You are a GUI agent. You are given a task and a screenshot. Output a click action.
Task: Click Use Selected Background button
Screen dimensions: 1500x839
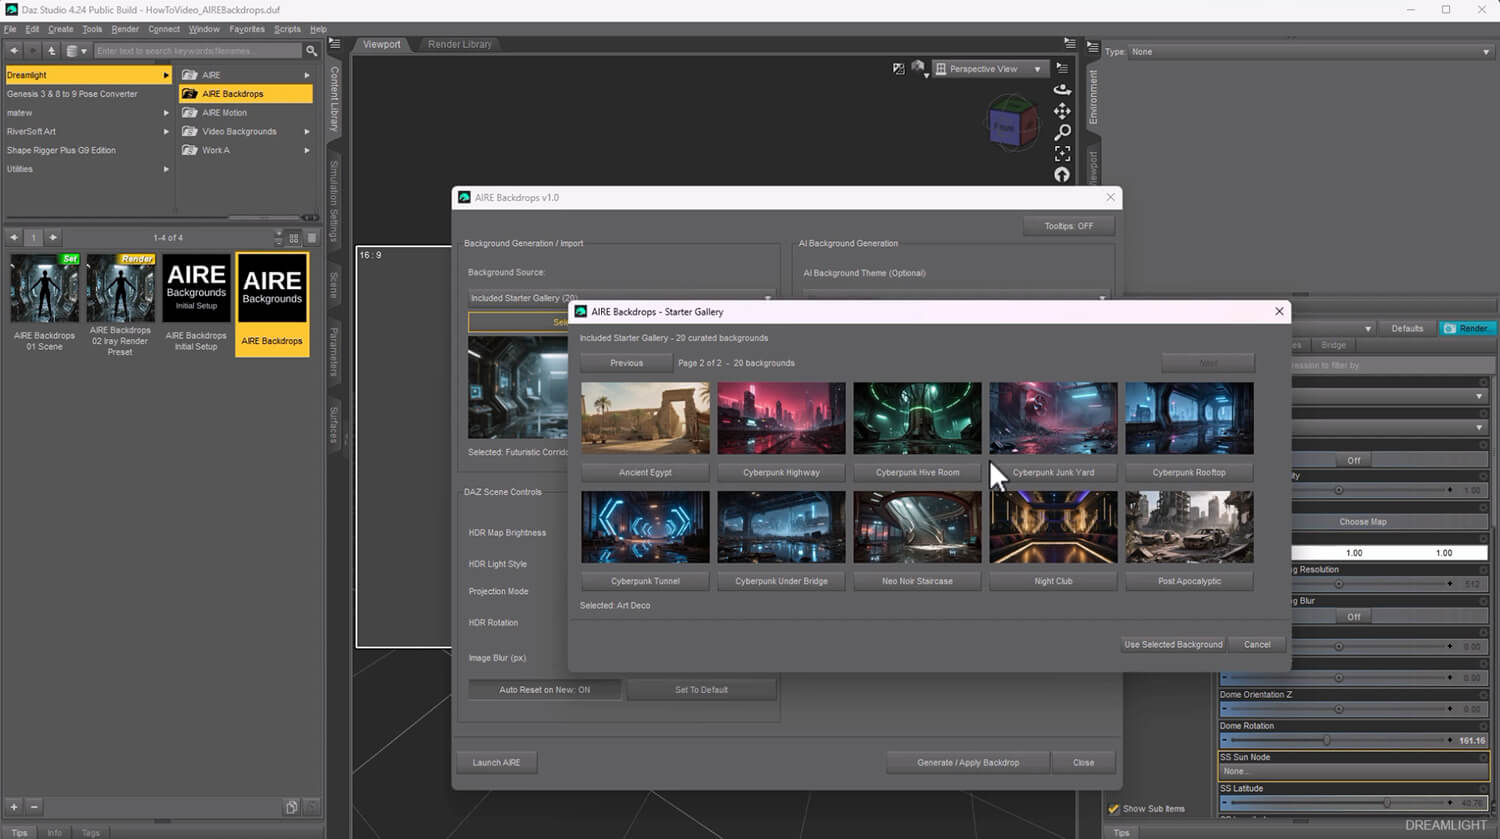(1173, 644)
